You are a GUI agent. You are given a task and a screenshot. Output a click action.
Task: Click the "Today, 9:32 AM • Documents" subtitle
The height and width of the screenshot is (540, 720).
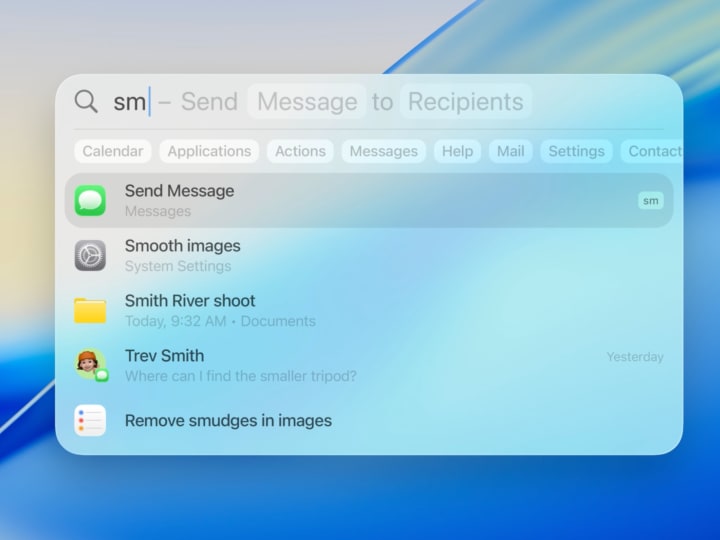click(220, 321)
